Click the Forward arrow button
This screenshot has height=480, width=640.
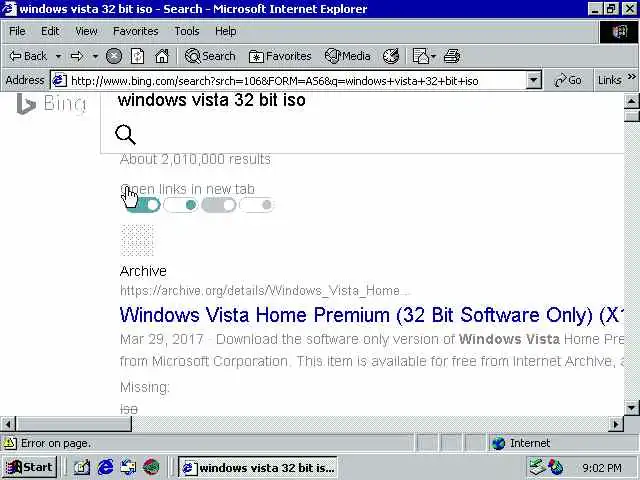[x=77, y=56]
